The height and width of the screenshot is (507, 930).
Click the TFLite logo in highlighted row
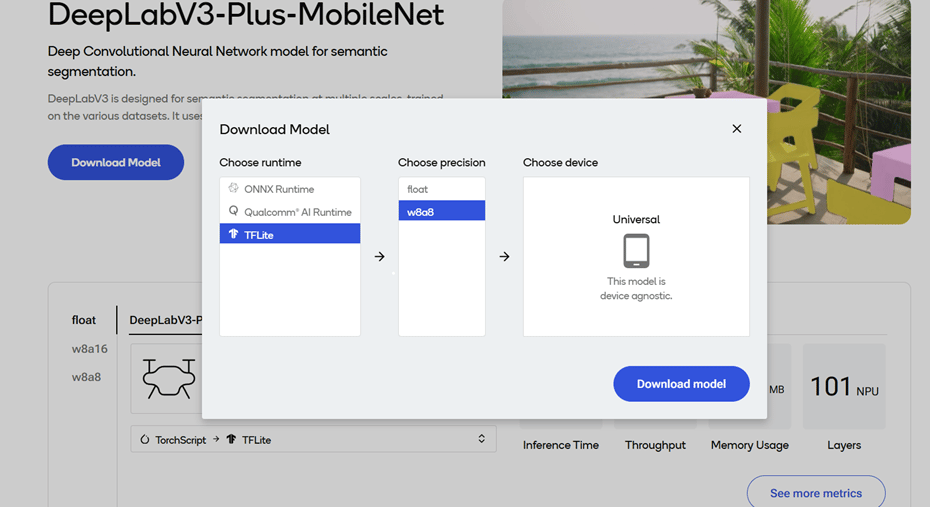[233, 234]
